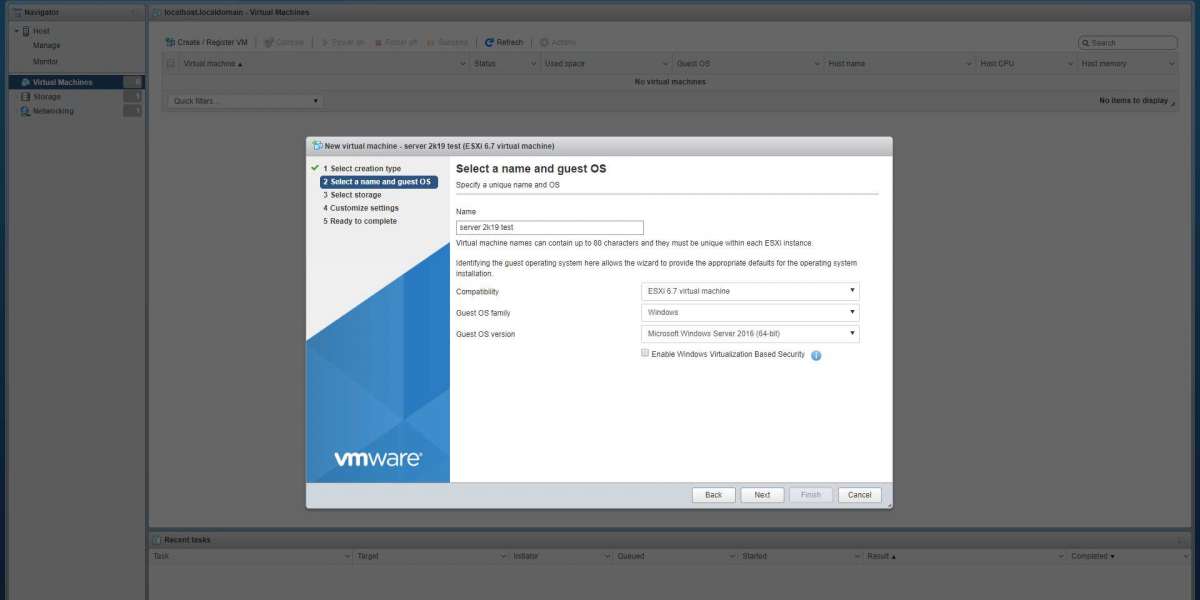Open the Compatibility dropdown

[x=750, y=291]
